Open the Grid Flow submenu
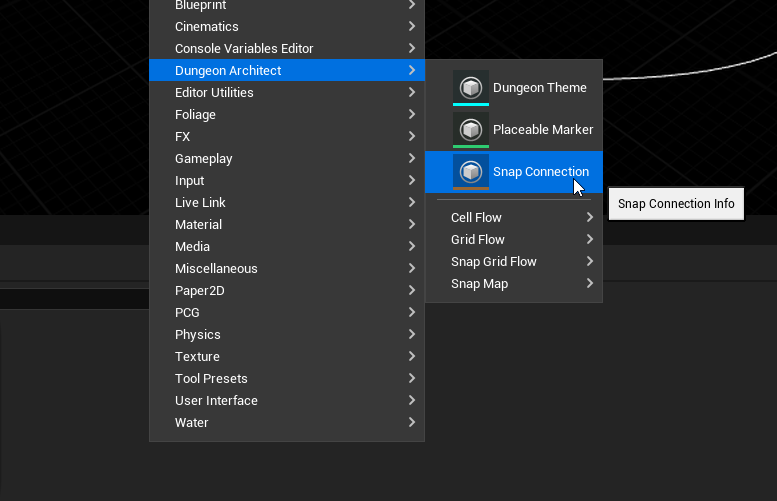This screenshot has width=777, height=501. [514, 239]
